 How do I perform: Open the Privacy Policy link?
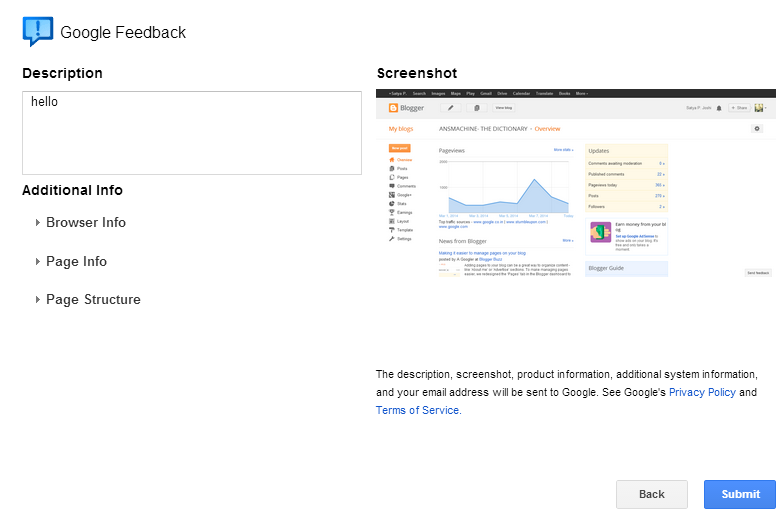pyautogui.click(x=702, y=392)
